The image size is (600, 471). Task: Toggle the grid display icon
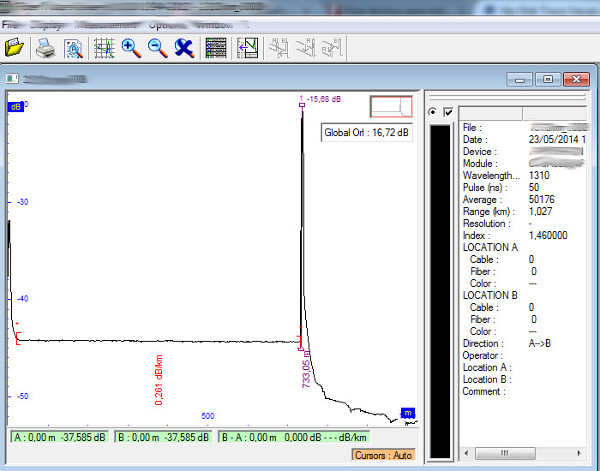click(x=104, y=48)
